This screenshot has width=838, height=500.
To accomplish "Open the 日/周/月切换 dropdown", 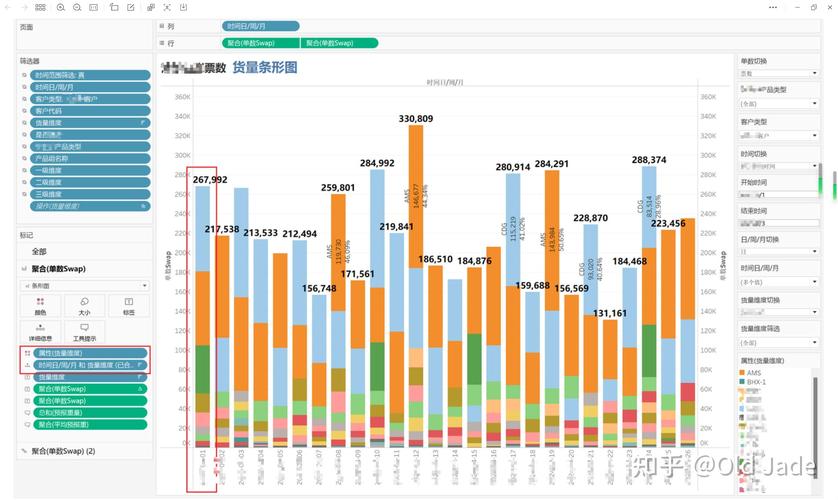I will (779, 251).
